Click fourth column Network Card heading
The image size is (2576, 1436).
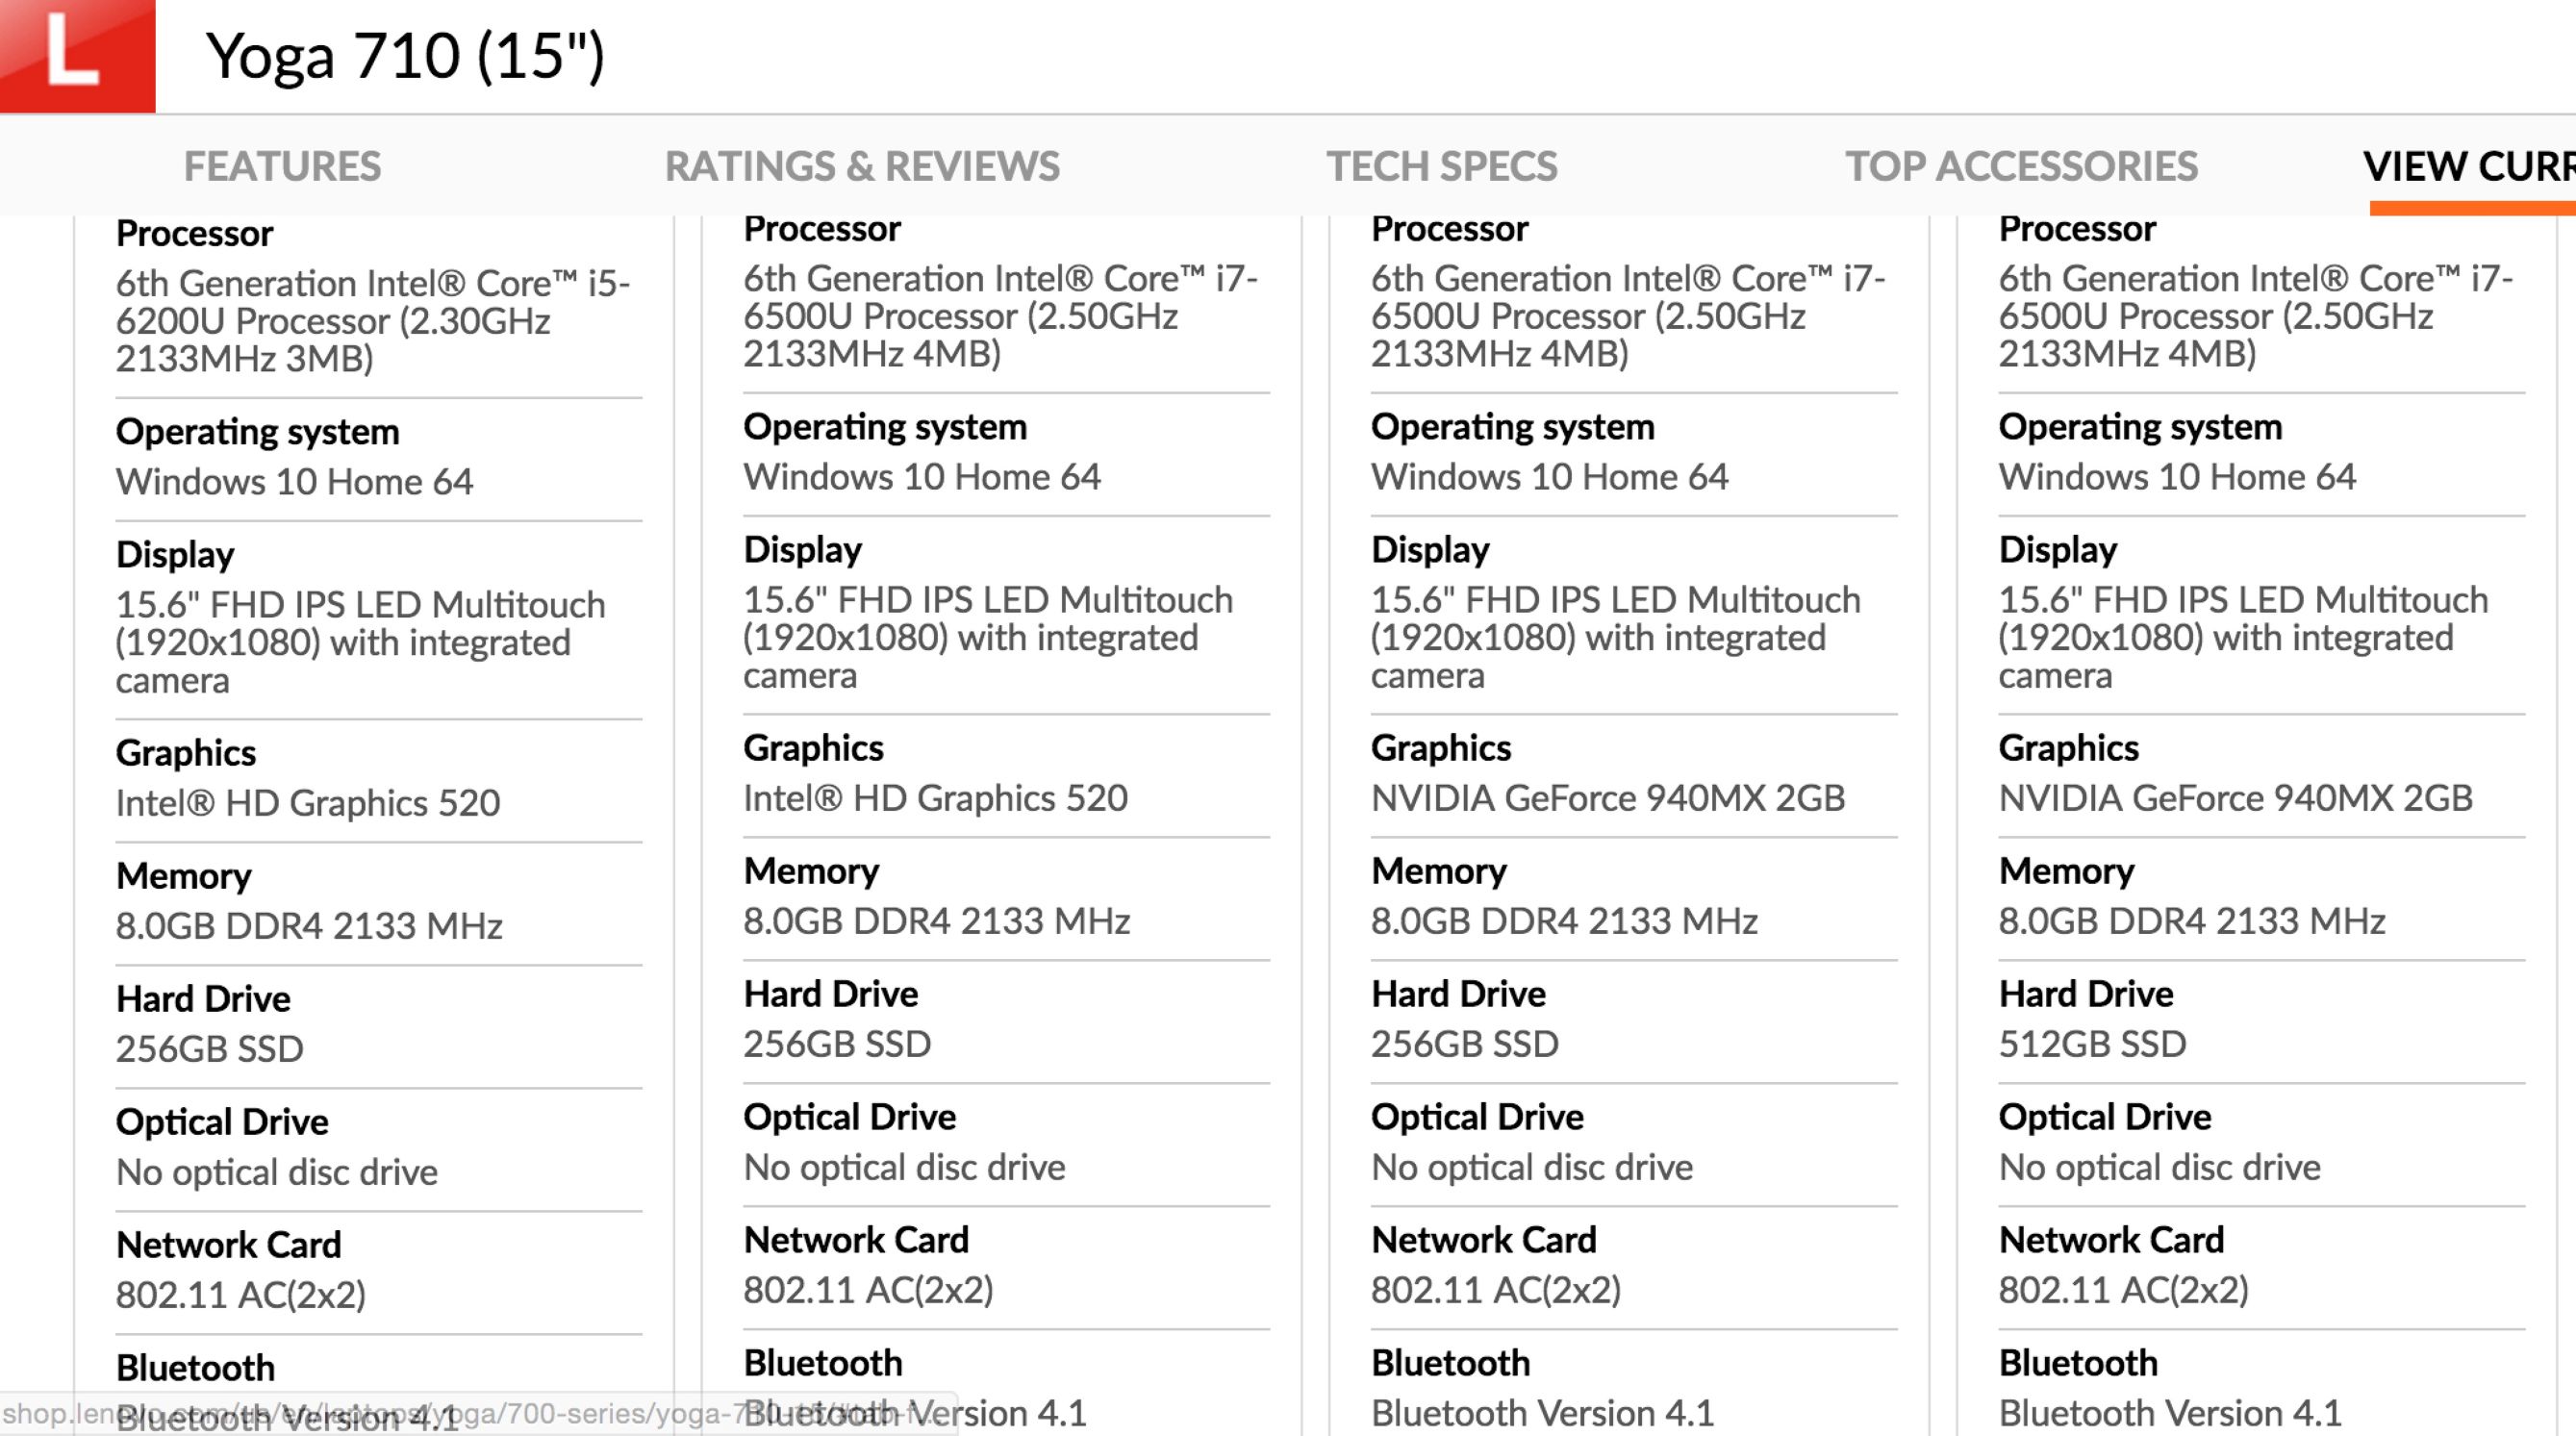[2111, 1240]
